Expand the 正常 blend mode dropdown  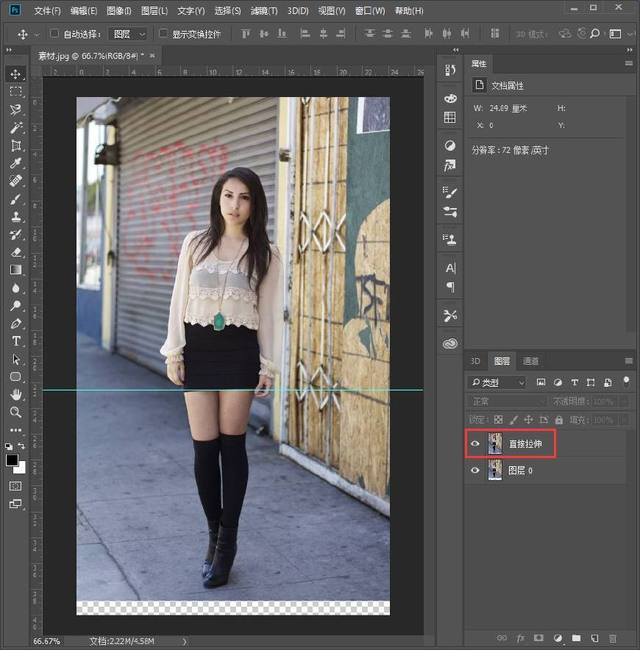(x=506, y=400)
